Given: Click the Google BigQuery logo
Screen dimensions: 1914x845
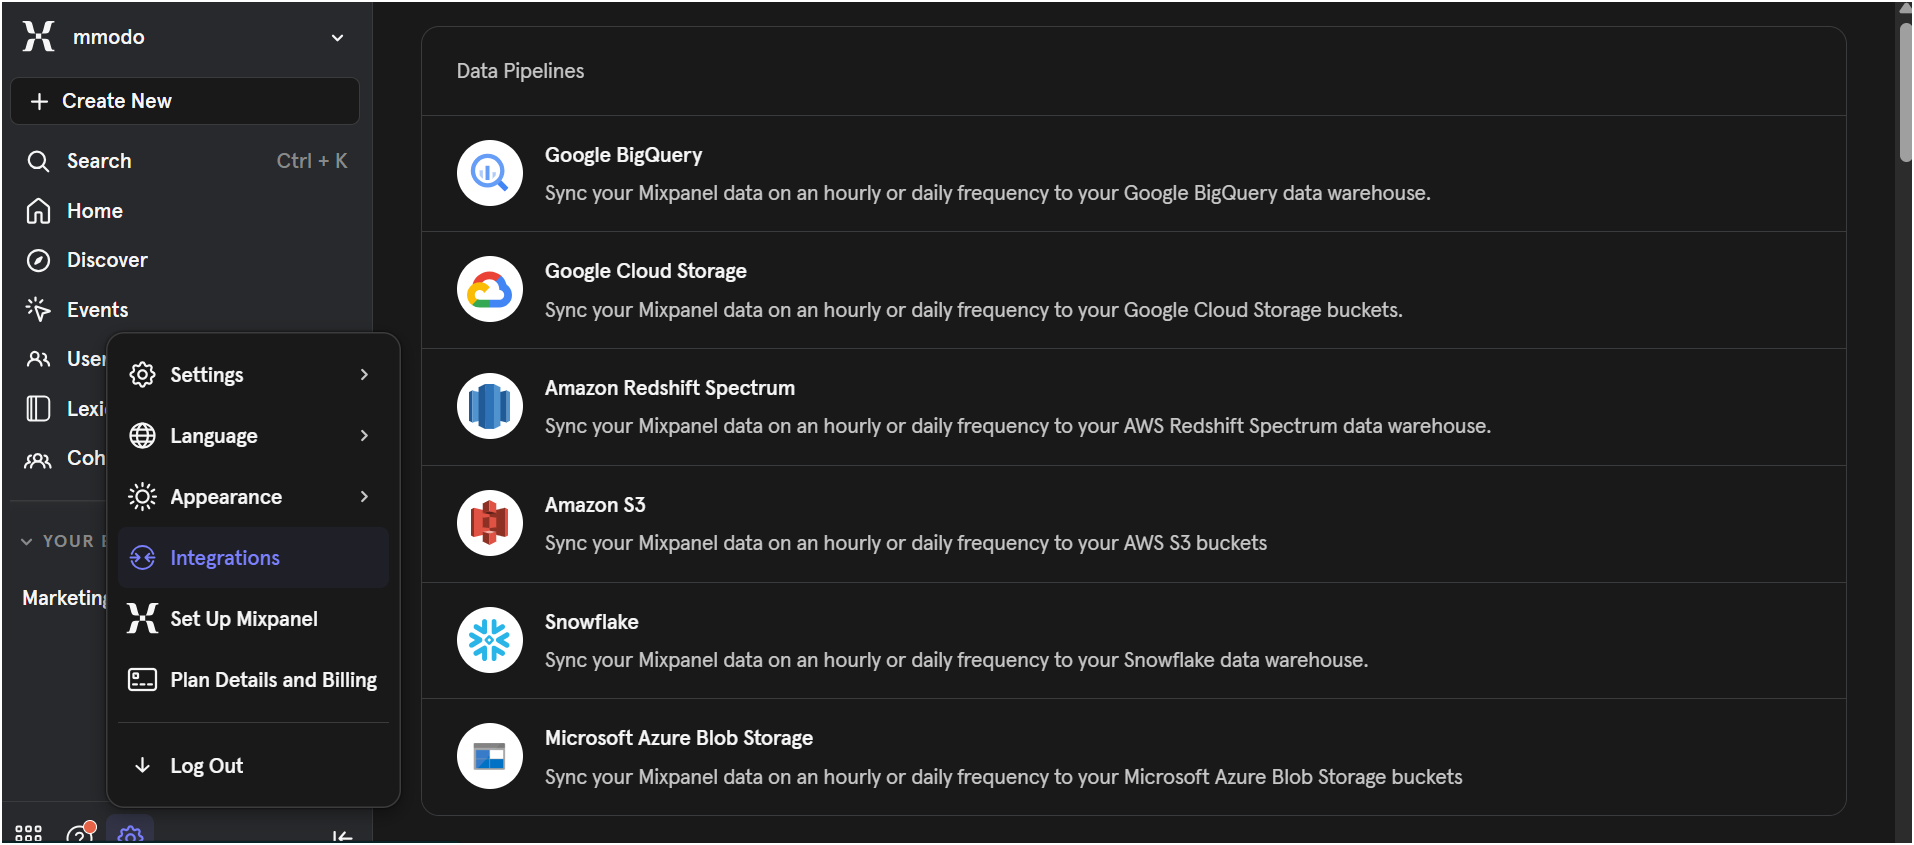Looking at the screenshot, I should 490,173.
